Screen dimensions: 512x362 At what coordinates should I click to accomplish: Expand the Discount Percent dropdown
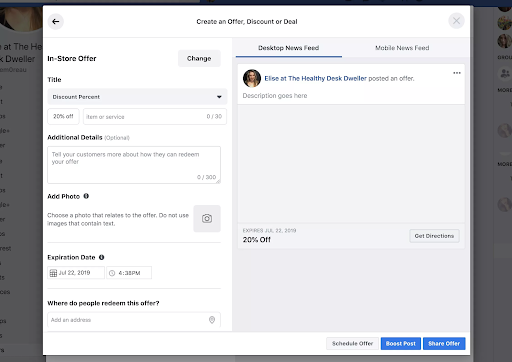coord(137,97)
